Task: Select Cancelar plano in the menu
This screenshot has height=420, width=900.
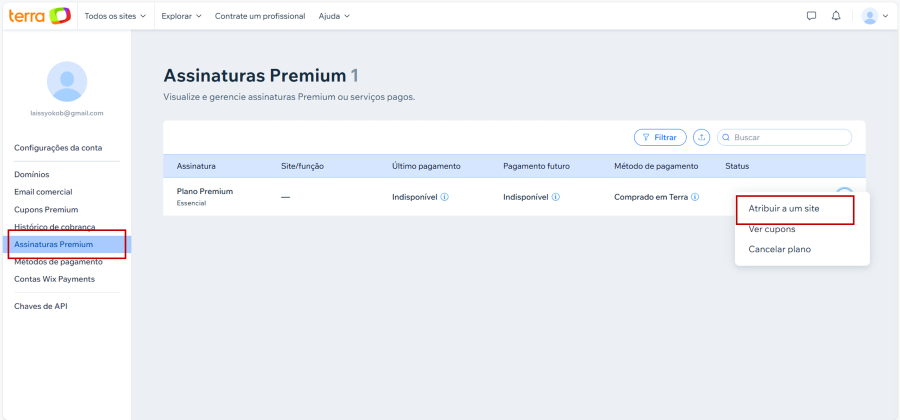Action: [780, 249]
